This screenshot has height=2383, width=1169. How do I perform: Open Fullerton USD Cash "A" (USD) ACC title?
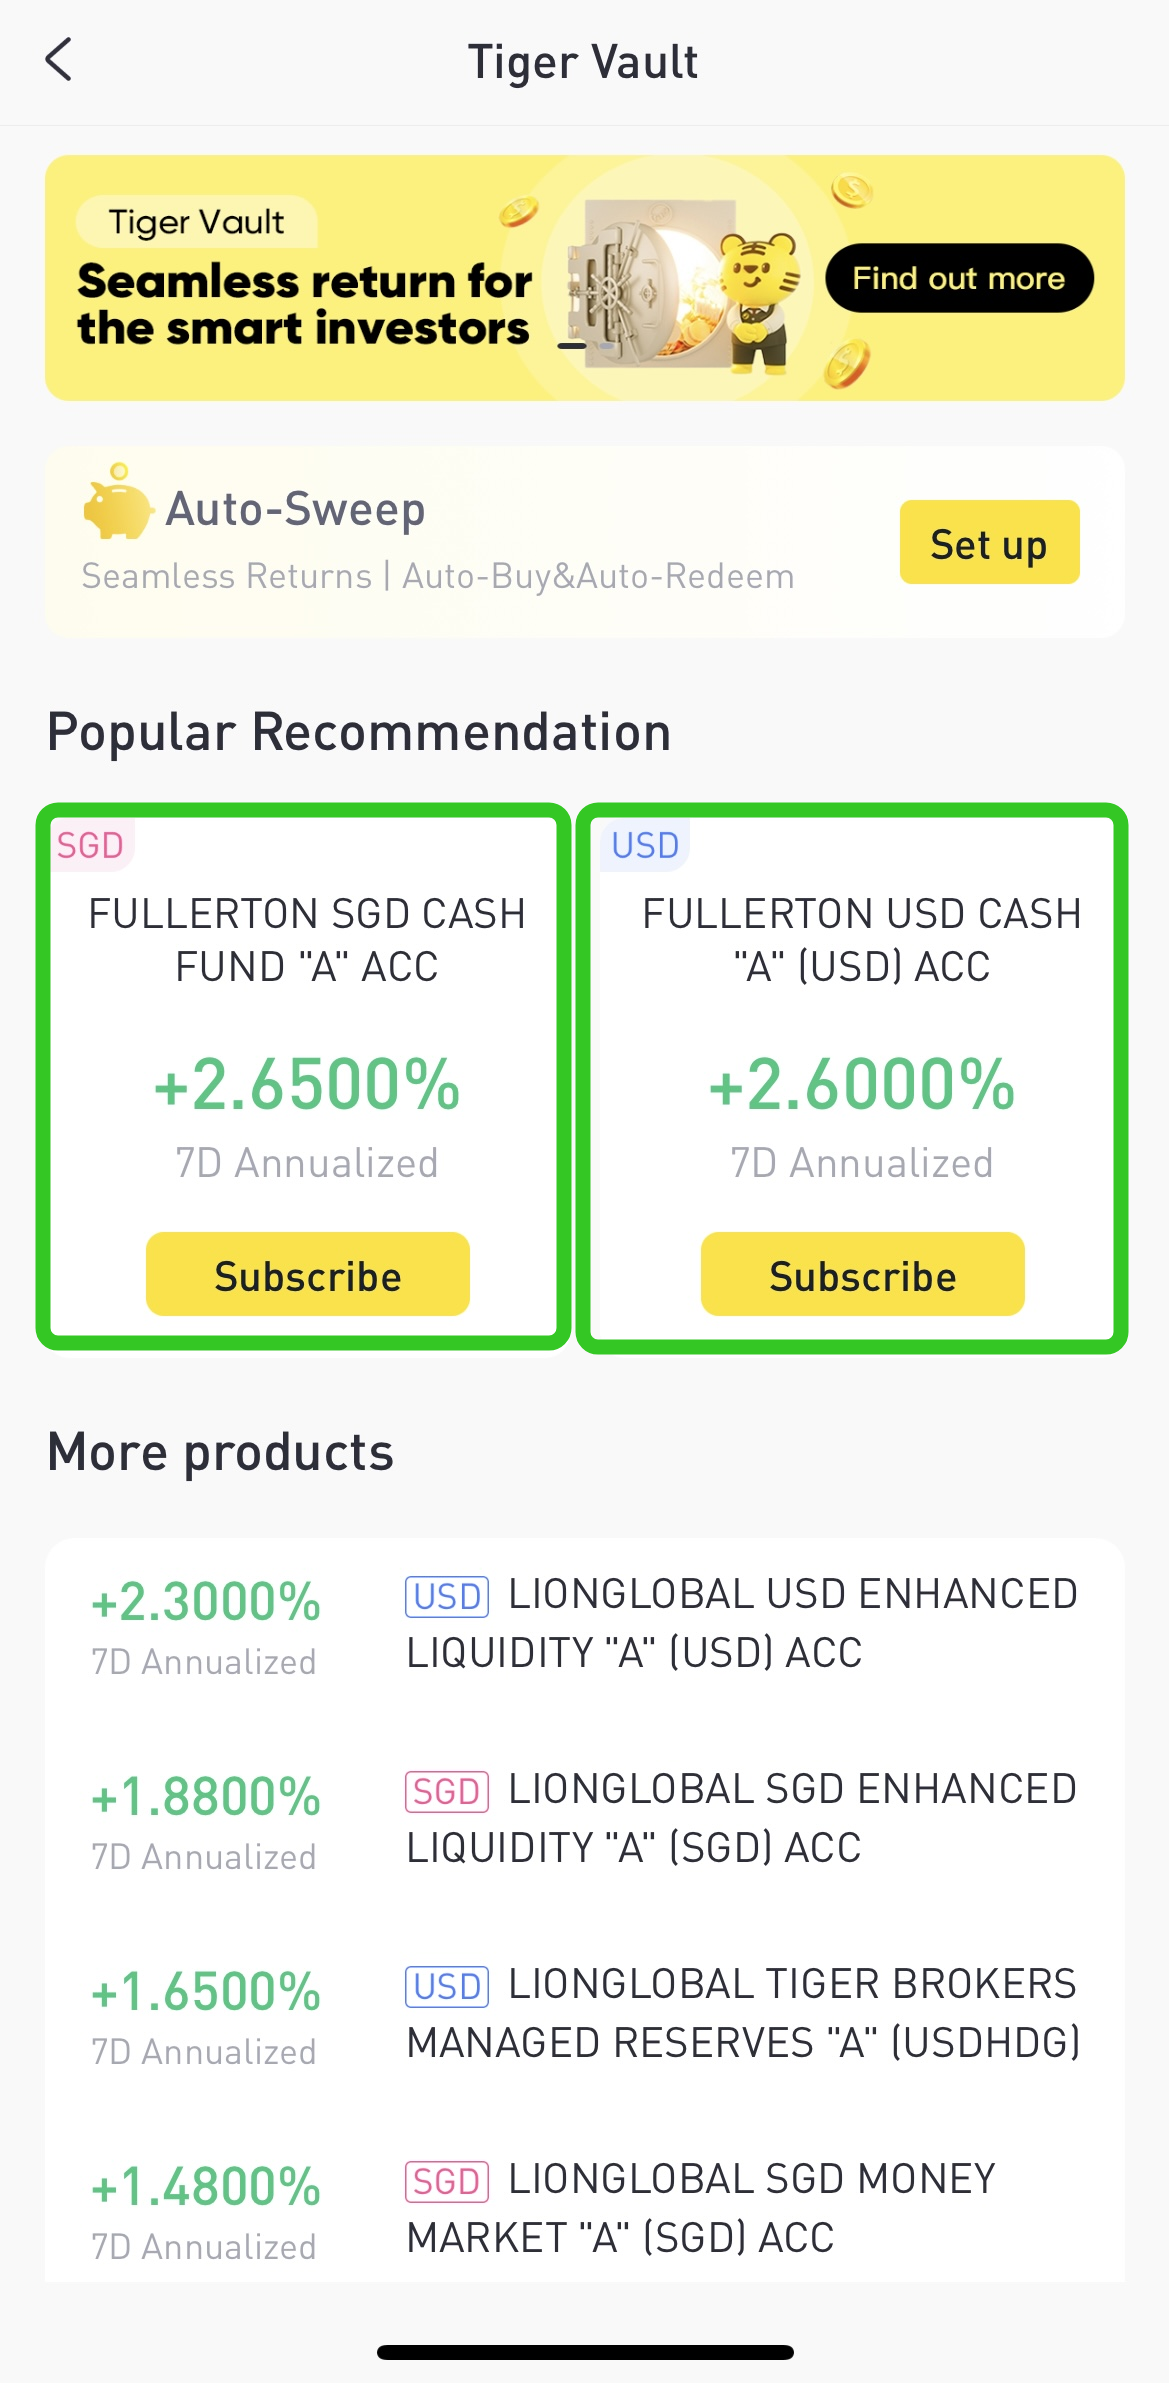tap(862, 940)
